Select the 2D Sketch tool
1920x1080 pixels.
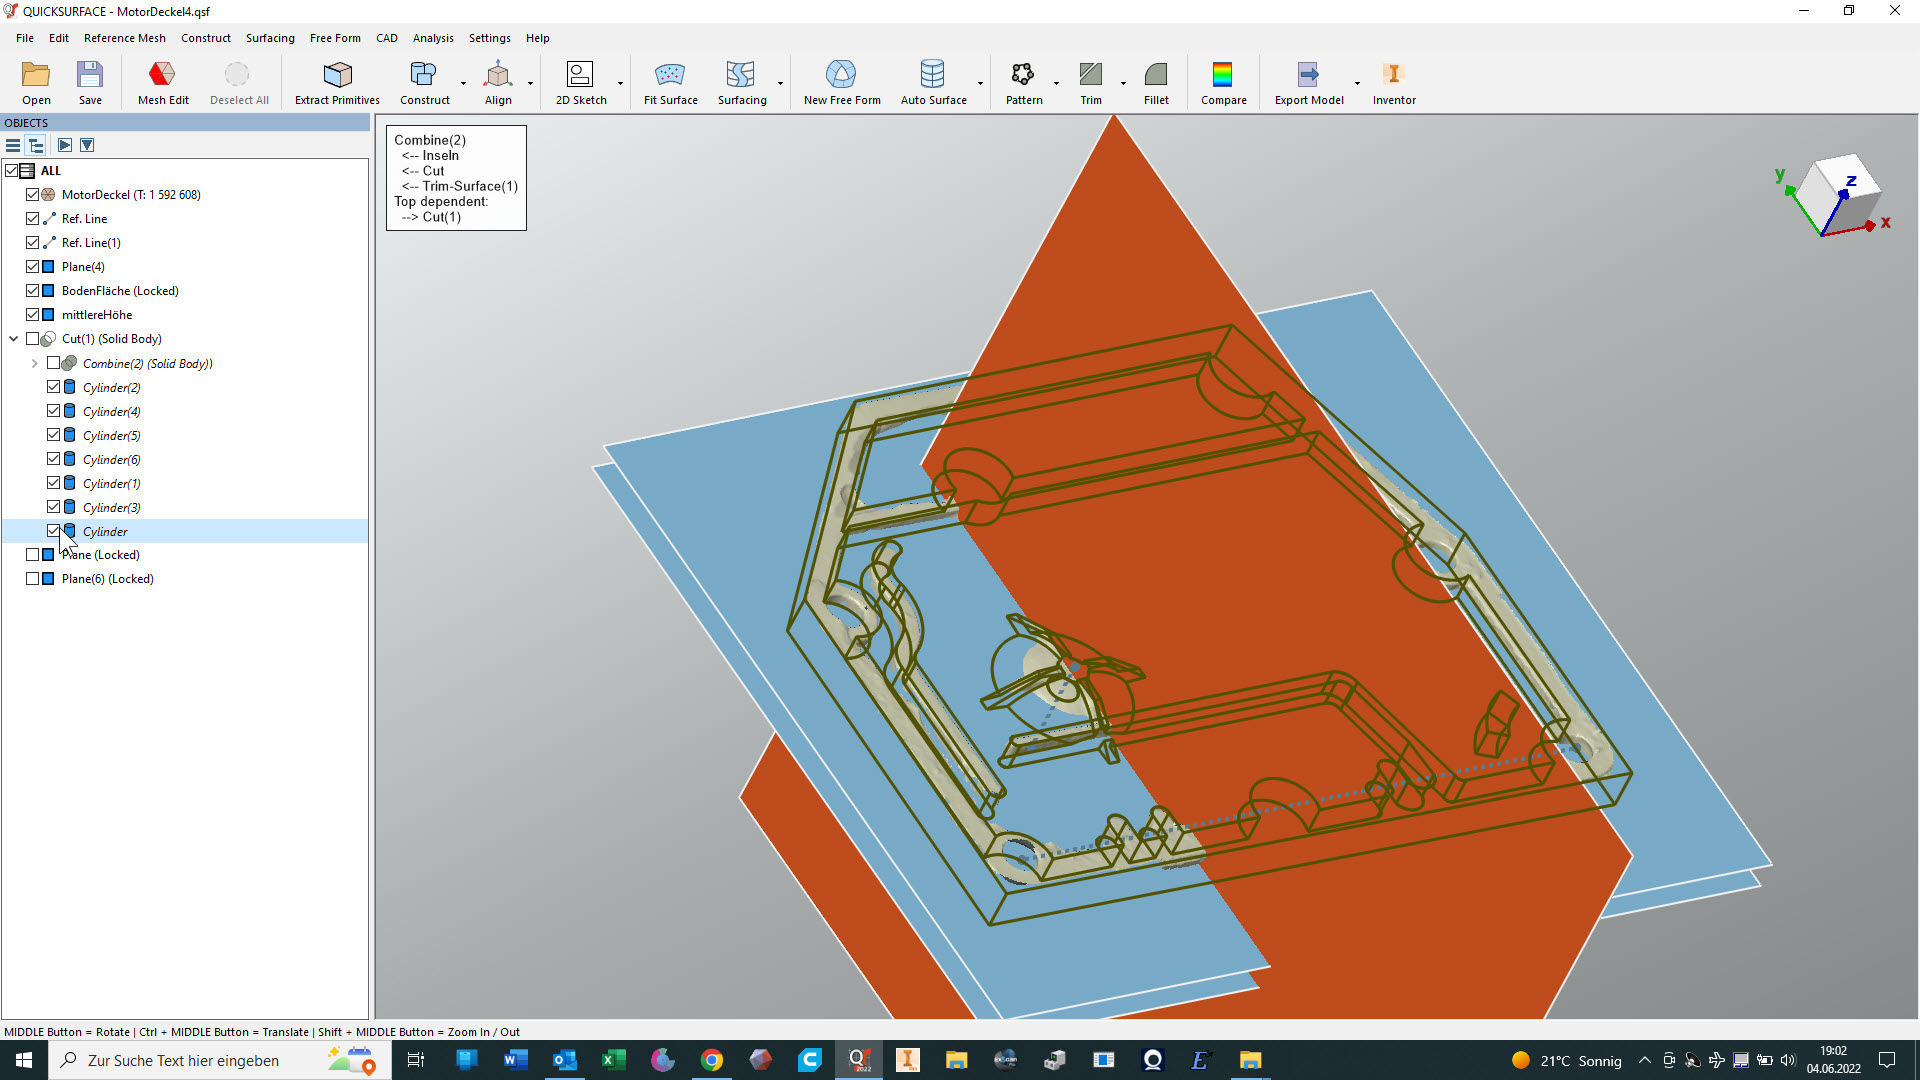pos(580,75)
